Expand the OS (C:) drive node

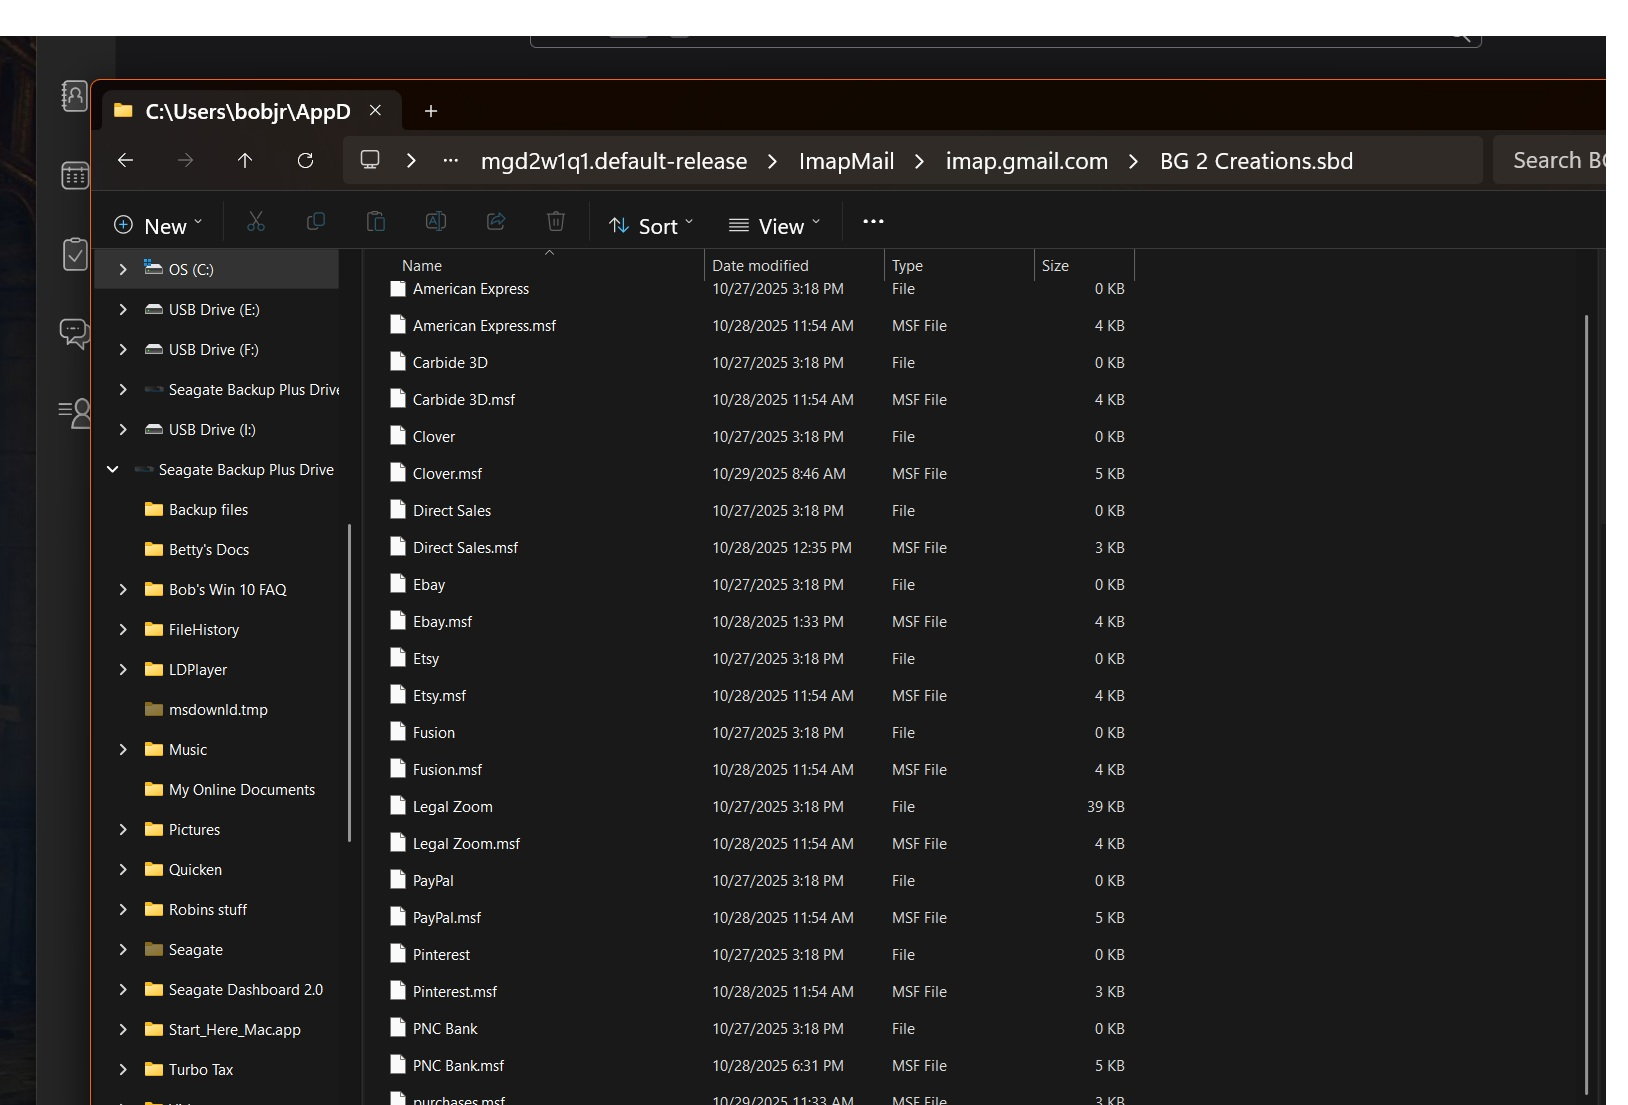click(123, 270)
